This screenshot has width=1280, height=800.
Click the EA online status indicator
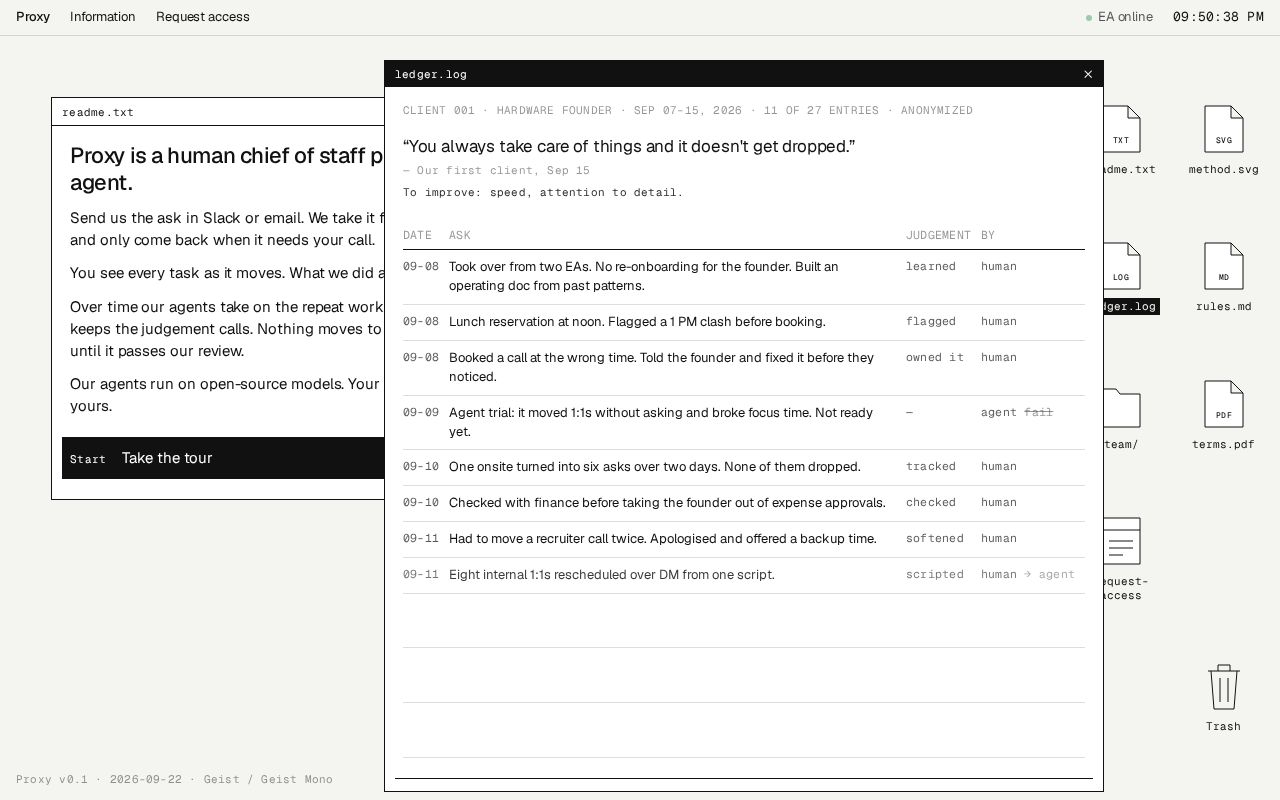[1119, 17]
